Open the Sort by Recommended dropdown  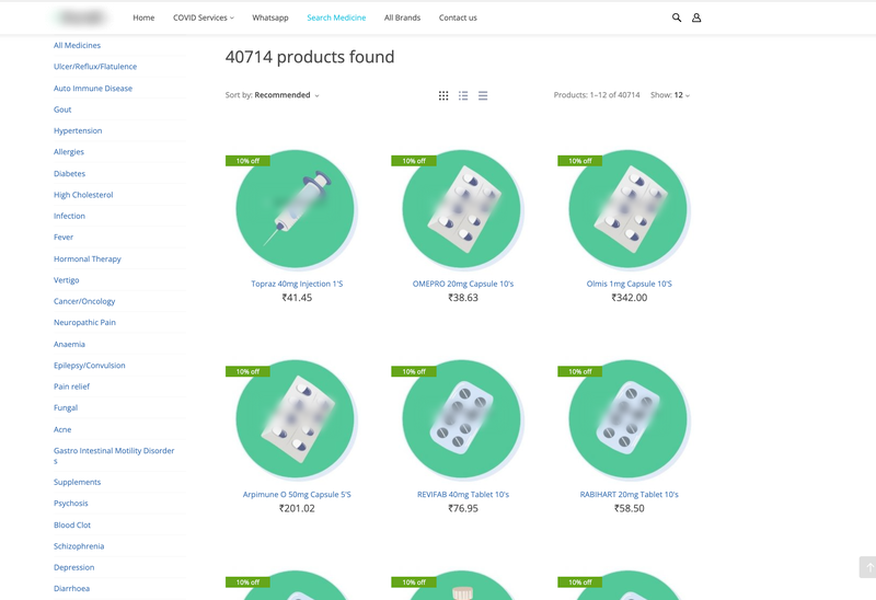tap(272, 96)
